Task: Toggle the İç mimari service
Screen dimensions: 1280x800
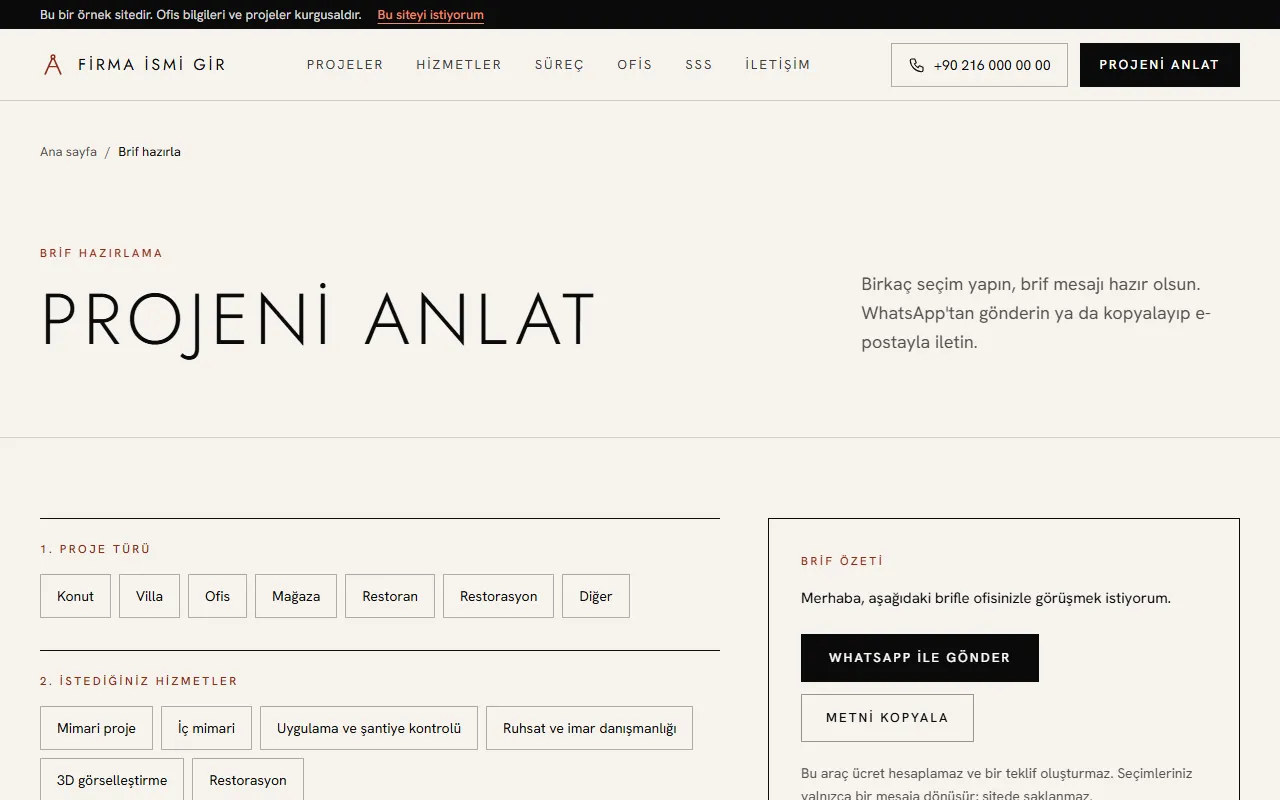Action: pos(206,728)
